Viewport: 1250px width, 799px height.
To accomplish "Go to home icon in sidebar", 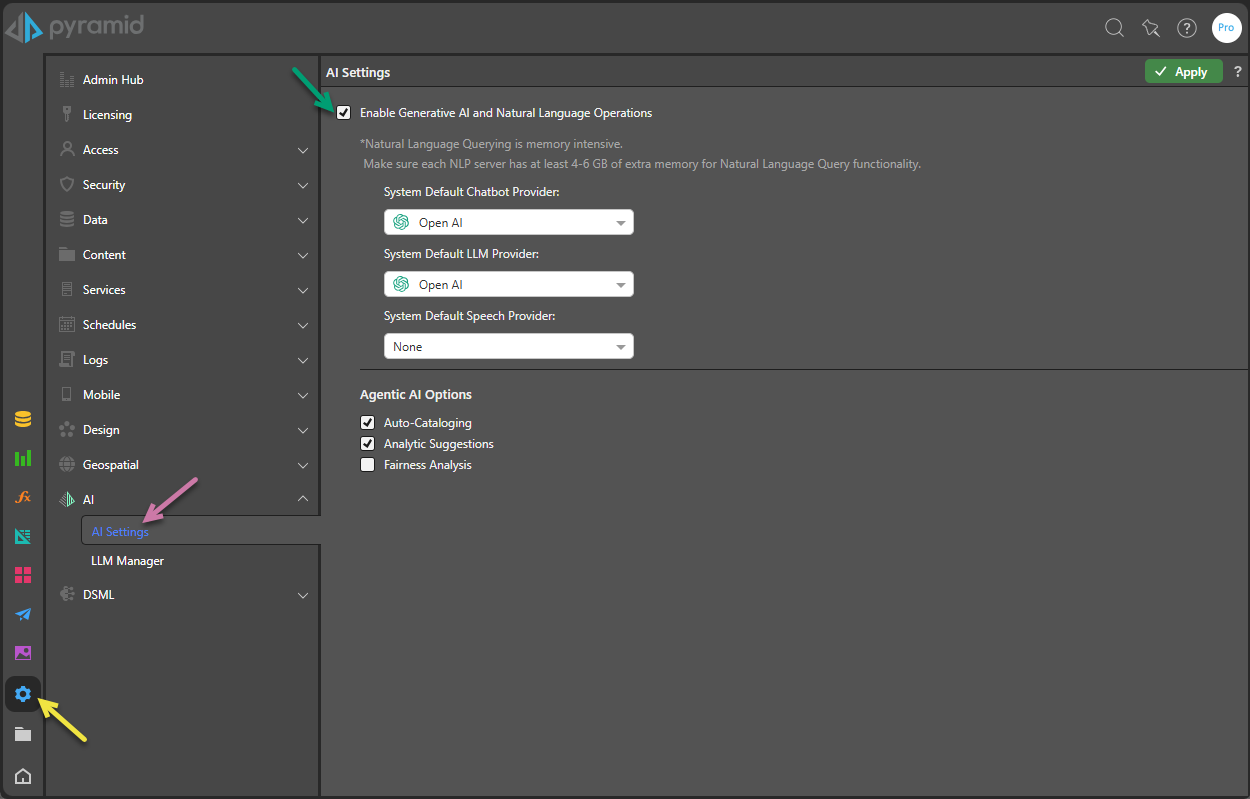I will 22,776.
